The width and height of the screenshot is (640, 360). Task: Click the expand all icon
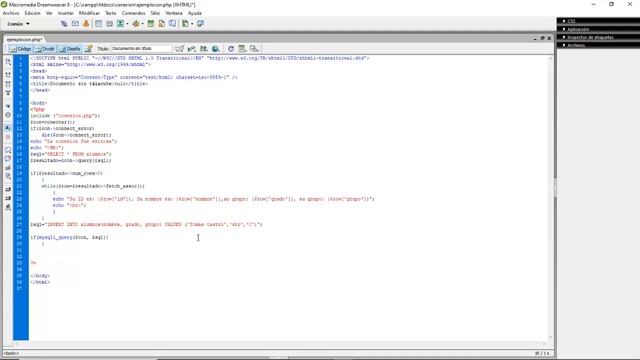[8, 93]
